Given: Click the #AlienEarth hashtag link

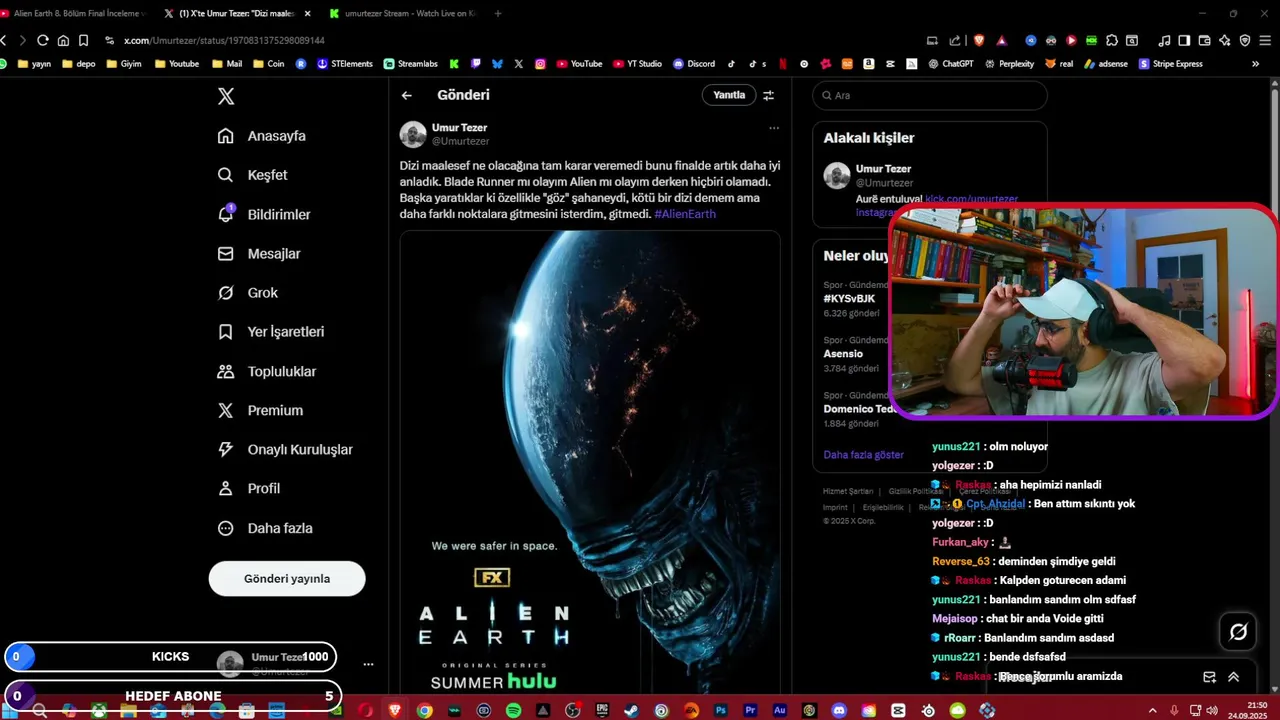Looking at the screenshot, I should coord(685,214).
